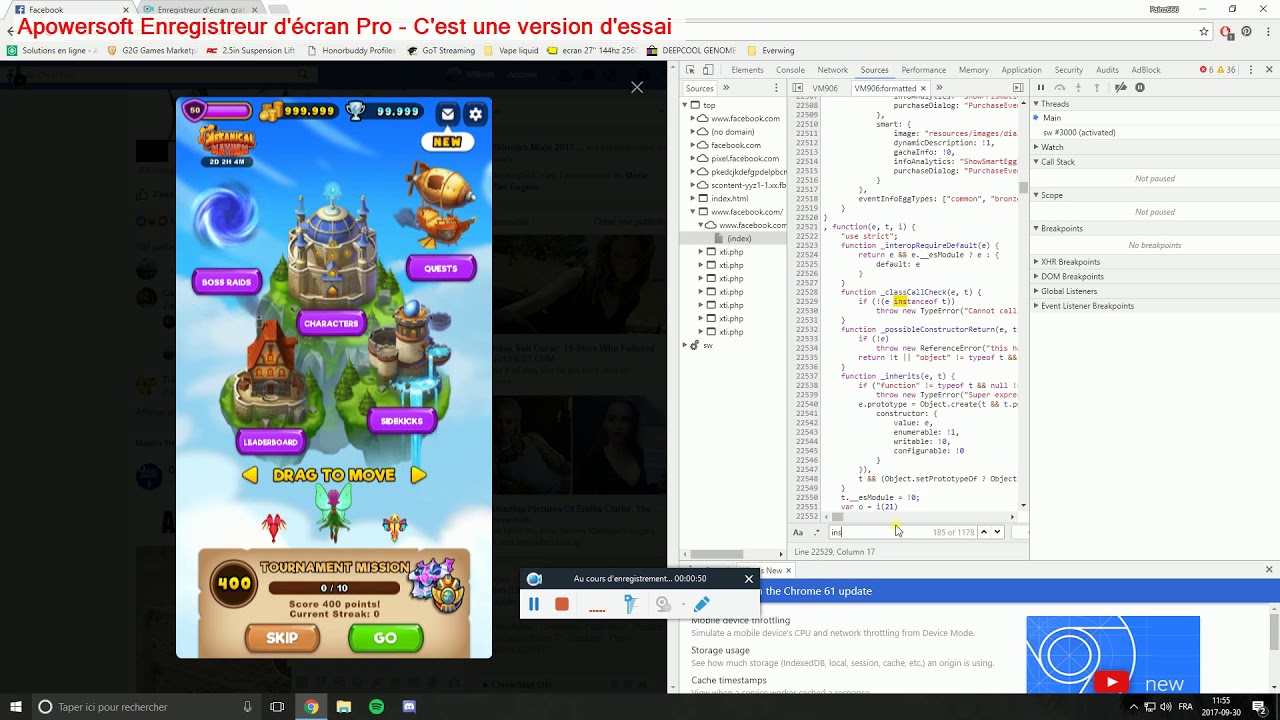Open the settings gear in the game

coord(476,114)
